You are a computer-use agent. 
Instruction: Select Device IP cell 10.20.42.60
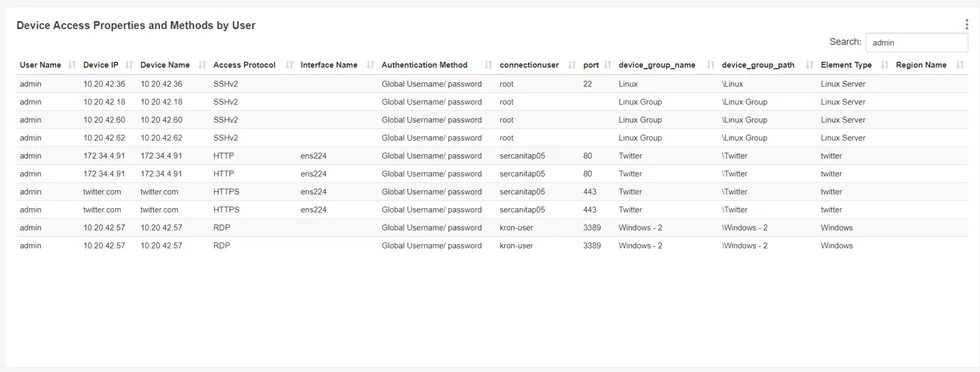click(x=104, y=120)
